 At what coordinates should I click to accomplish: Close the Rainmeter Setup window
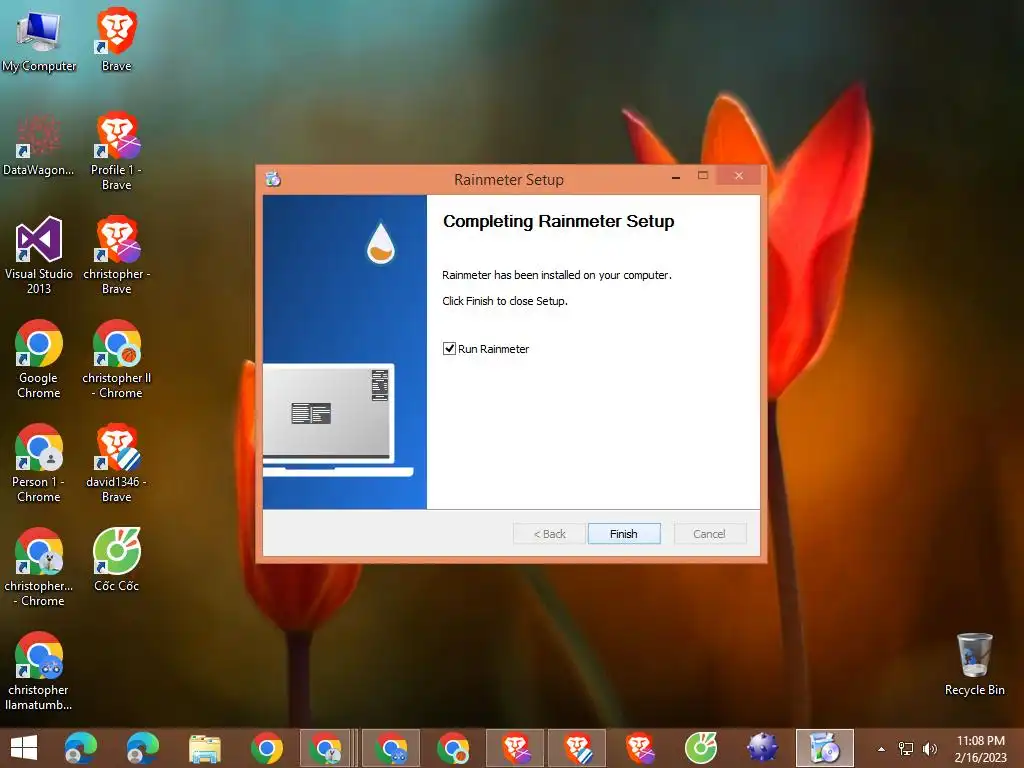[x=739, y=176]
